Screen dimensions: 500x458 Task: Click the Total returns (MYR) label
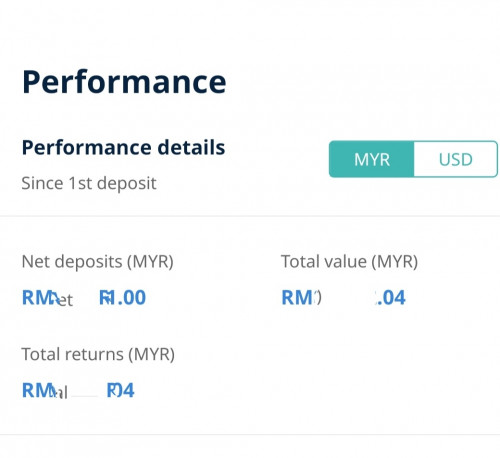tap(98, 354)
